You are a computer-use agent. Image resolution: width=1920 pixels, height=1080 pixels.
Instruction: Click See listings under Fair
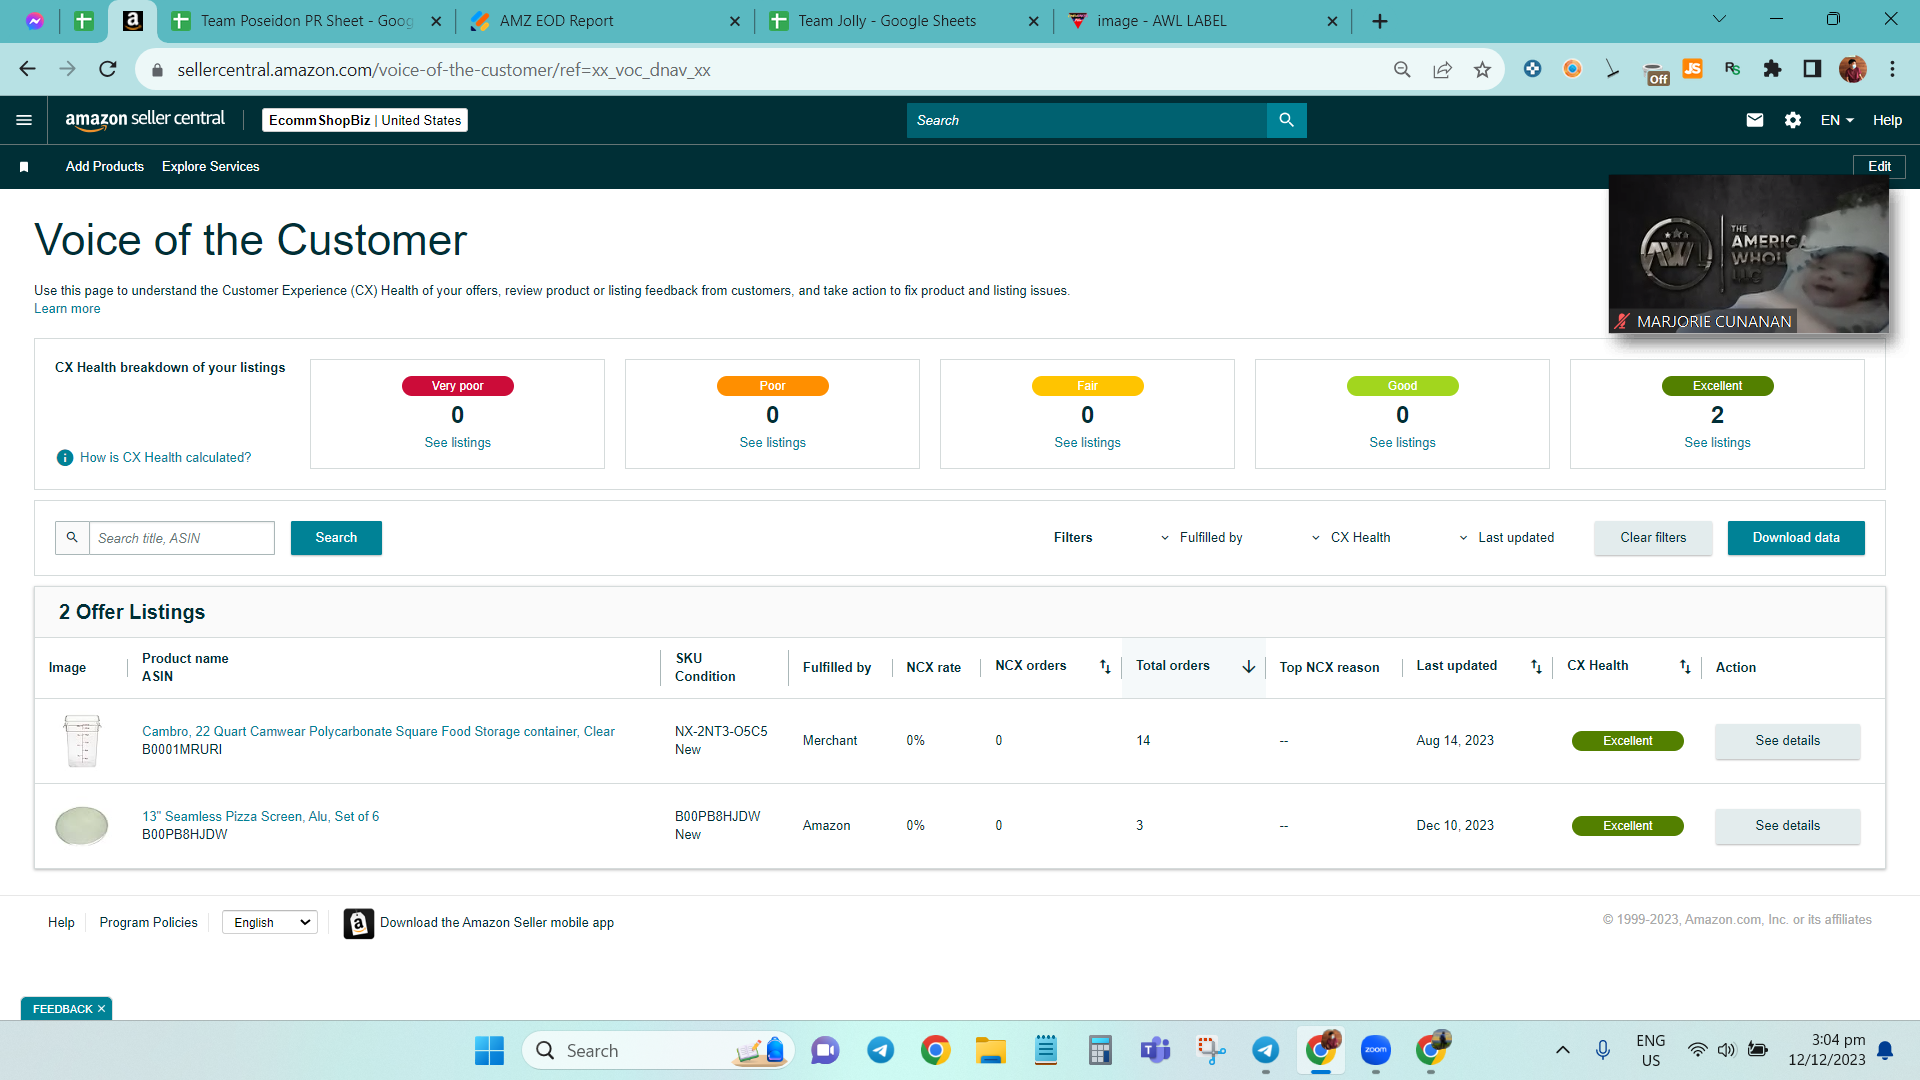(x=1087, y=443)
